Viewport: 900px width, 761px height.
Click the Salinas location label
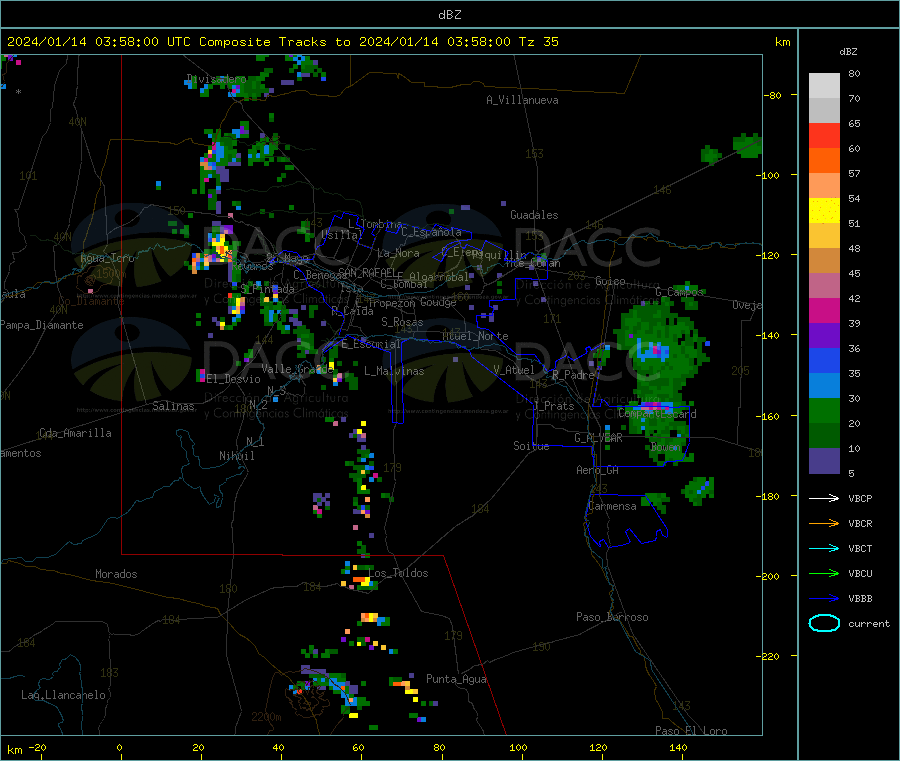[173, 406]
